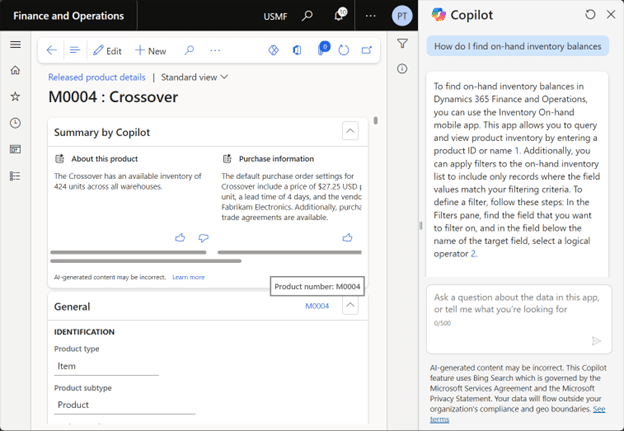624x431 pixels.
Task: Click the Product subtype field
Action: (125, 405)
